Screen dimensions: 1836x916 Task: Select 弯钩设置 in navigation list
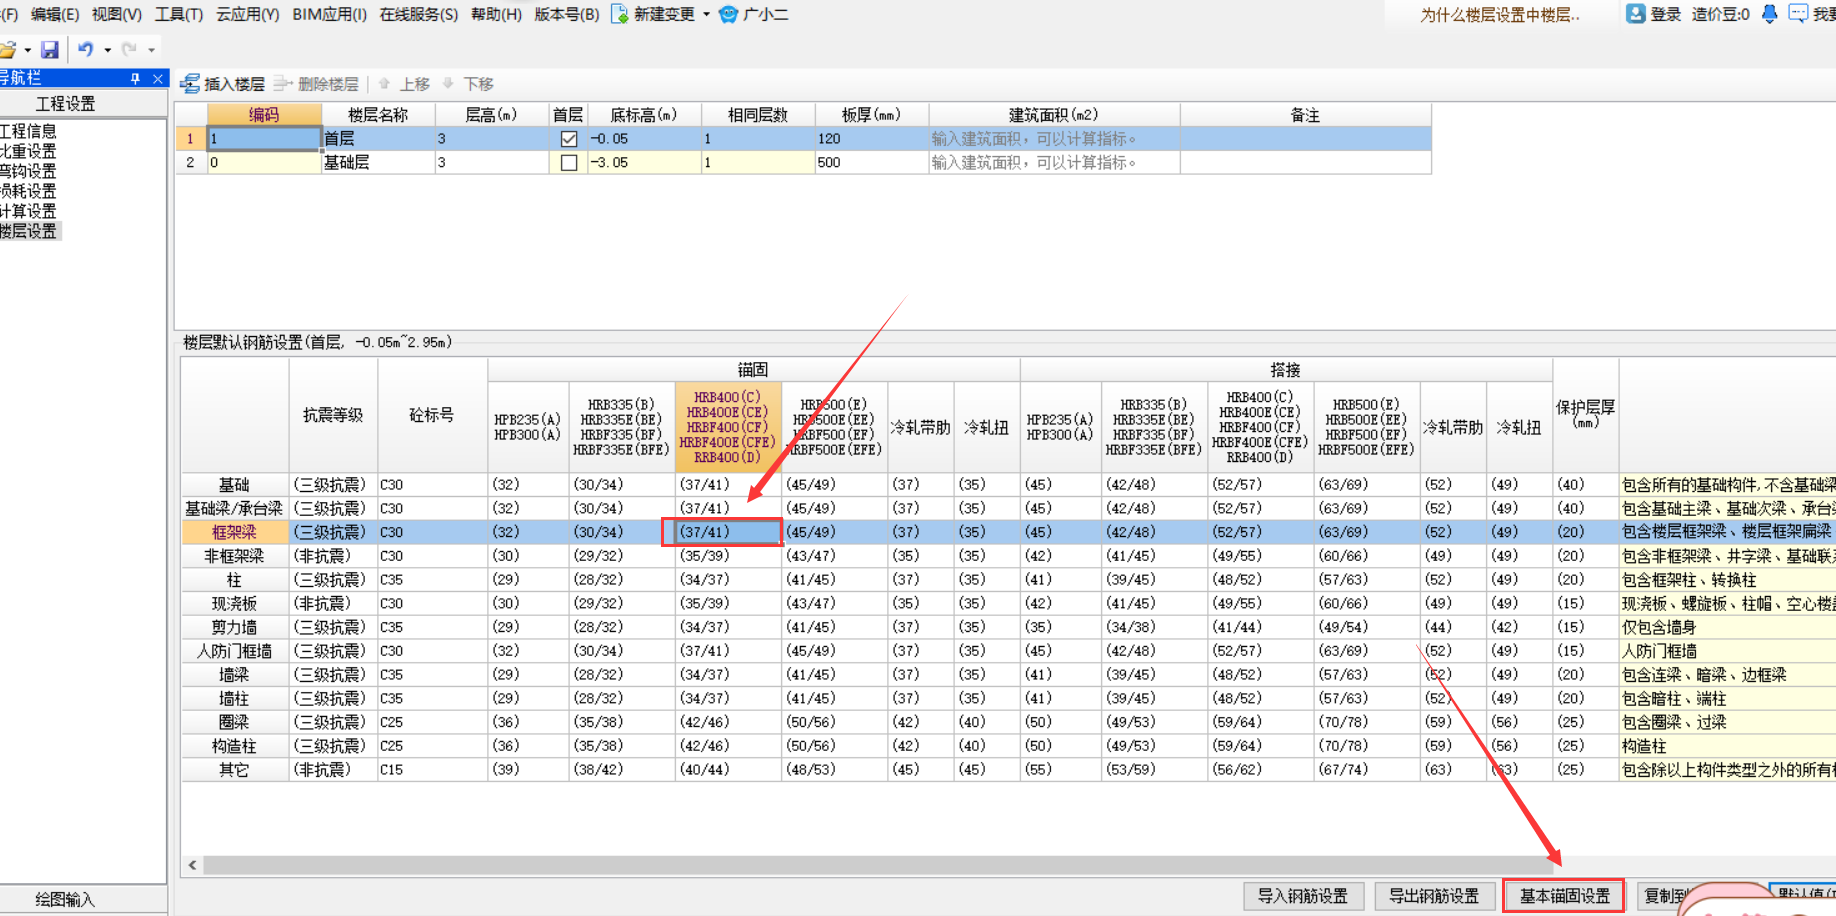click(28, 171)
